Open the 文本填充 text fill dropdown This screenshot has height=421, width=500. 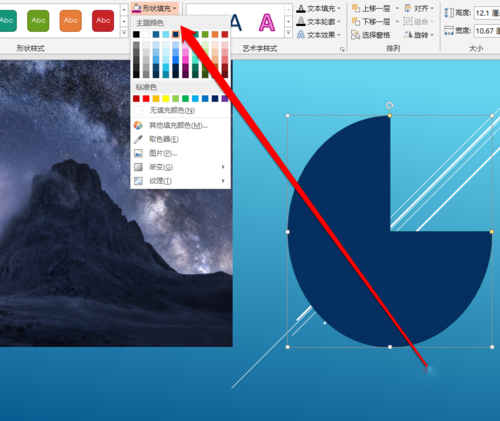(319, 8)
